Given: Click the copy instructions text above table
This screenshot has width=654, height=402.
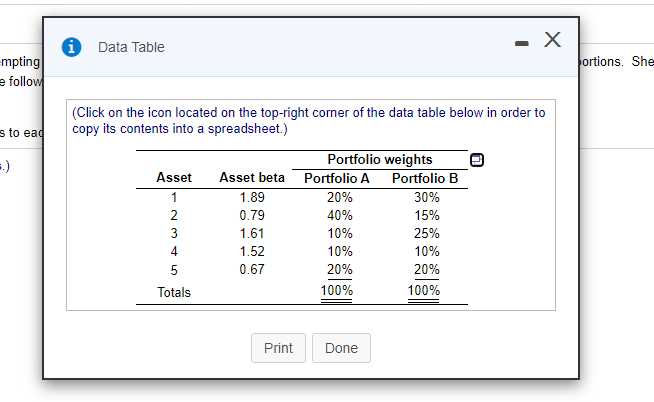Looking at the screenshot, I should tap(309, 121).
